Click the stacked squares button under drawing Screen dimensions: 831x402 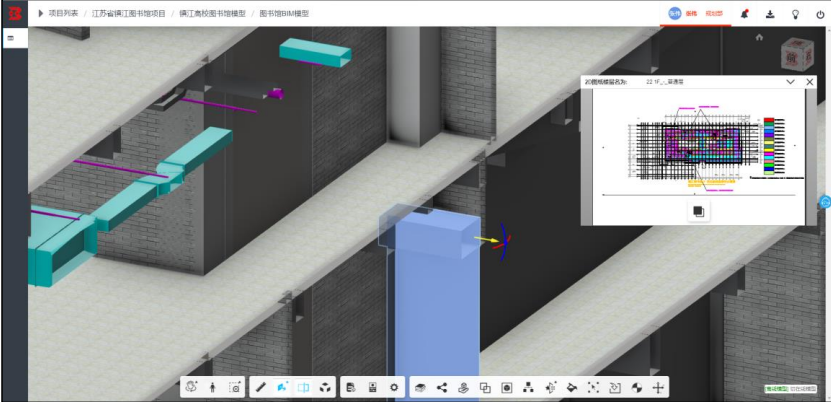[699, 211]
